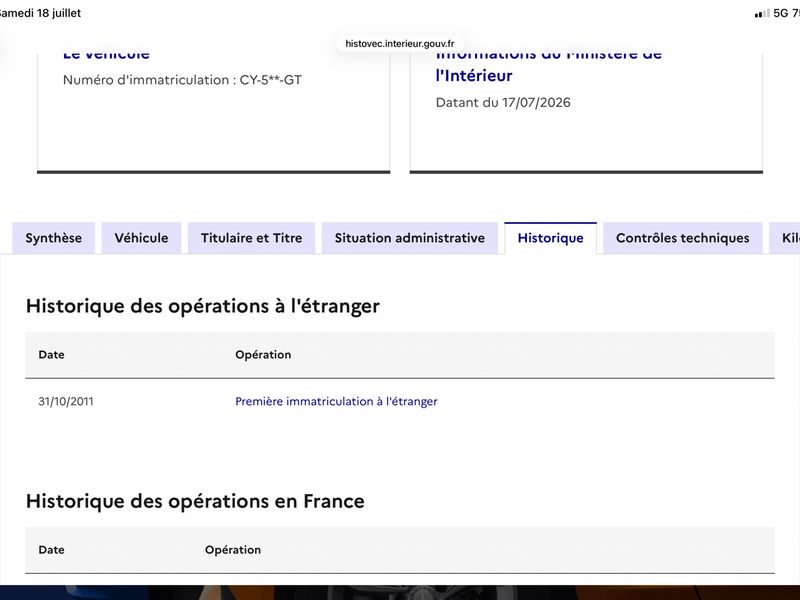Click the active Historique tab

coord(551,238)
